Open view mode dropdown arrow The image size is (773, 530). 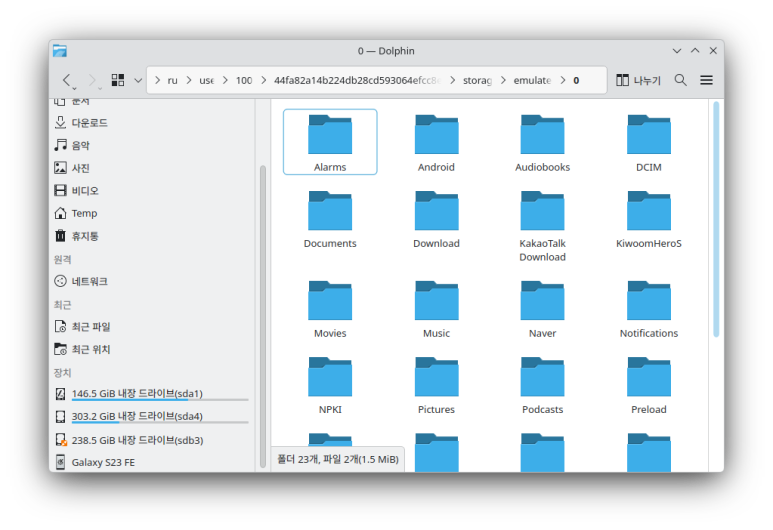138,80
